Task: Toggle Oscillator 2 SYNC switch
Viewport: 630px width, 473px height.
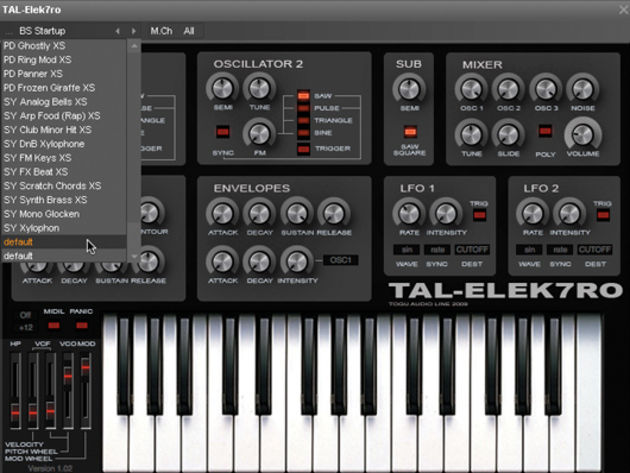Action: pos(223,131)
